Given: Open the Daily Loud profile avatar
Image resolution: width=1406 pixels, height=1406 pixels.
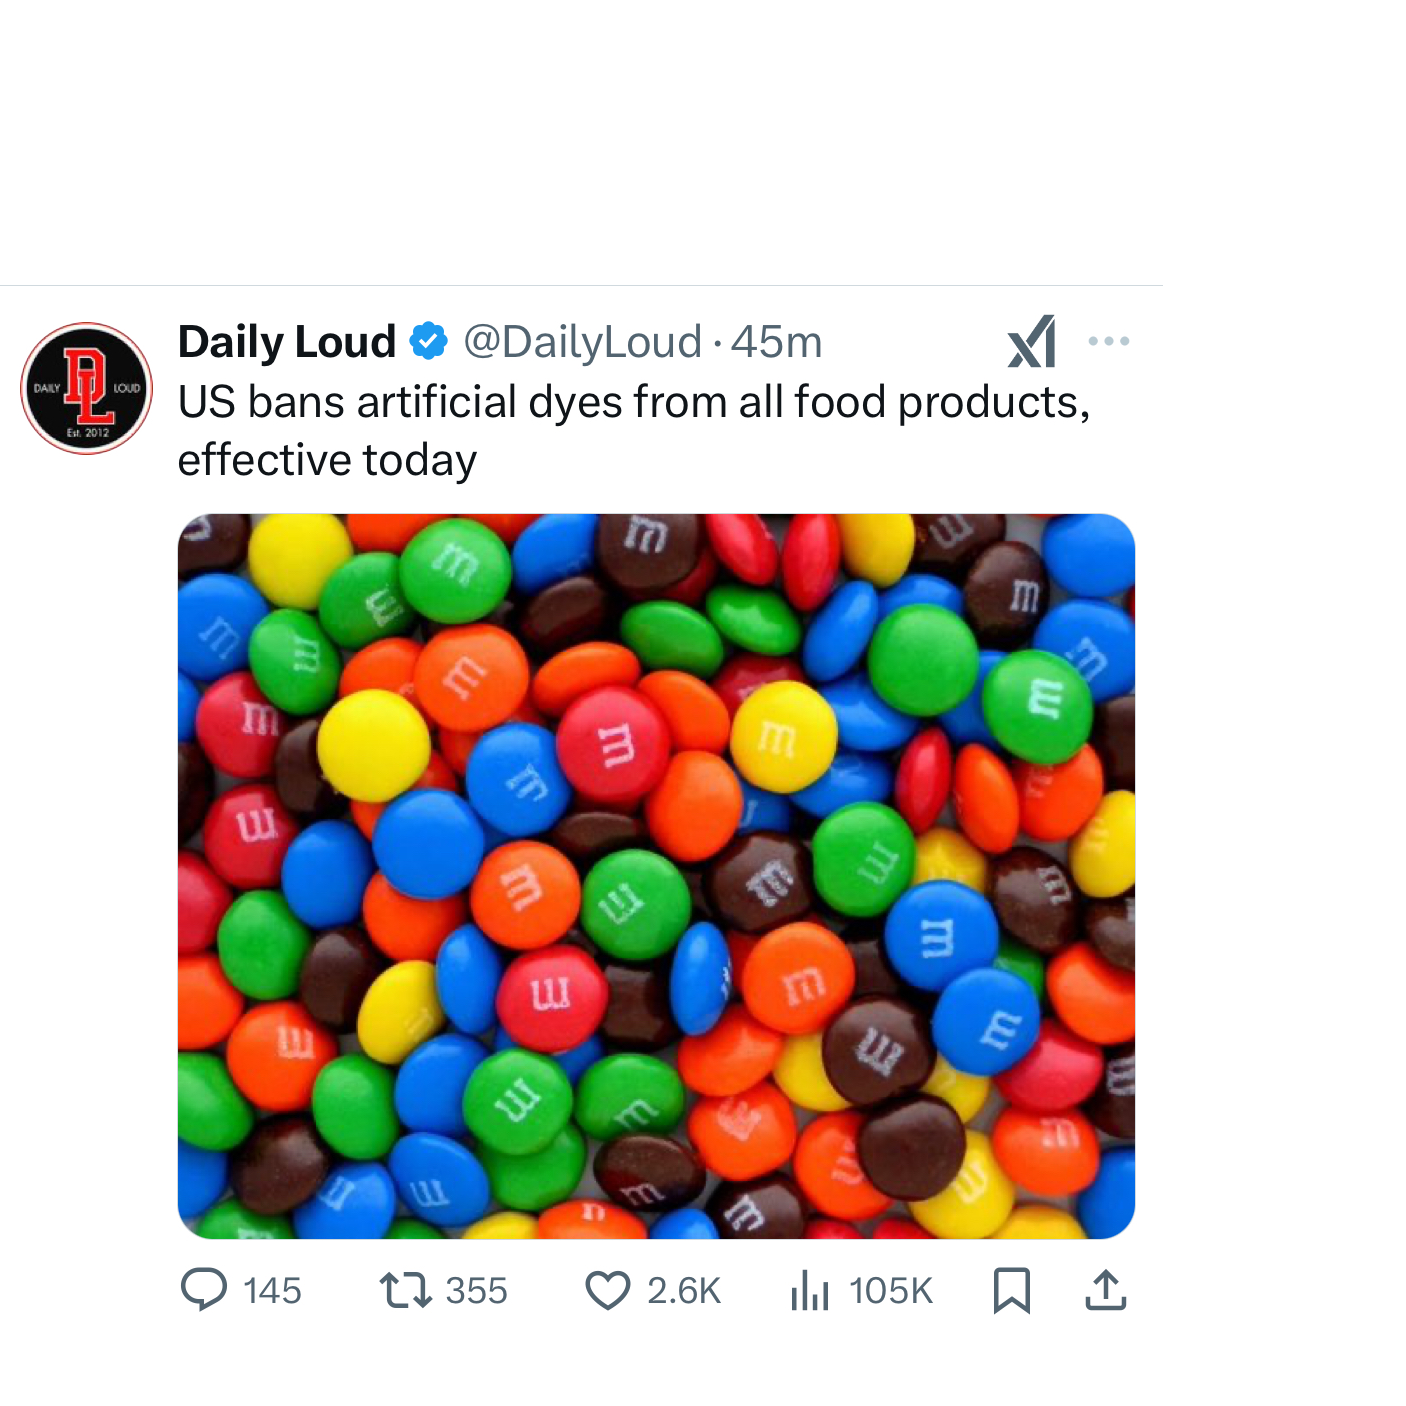Looking at the screenshot, I should click(87, 388).
